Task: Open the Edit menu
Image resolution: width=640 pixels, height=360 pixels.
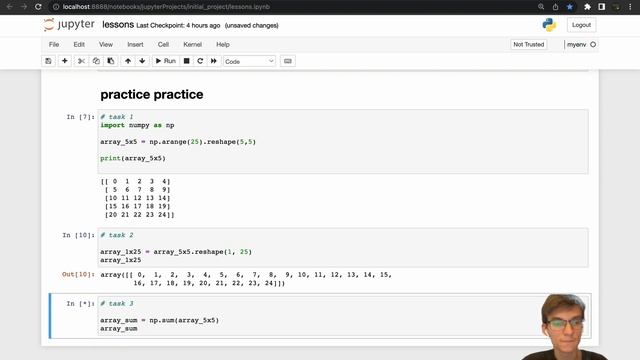Action: pyautogui.click(x=79, y=44)
